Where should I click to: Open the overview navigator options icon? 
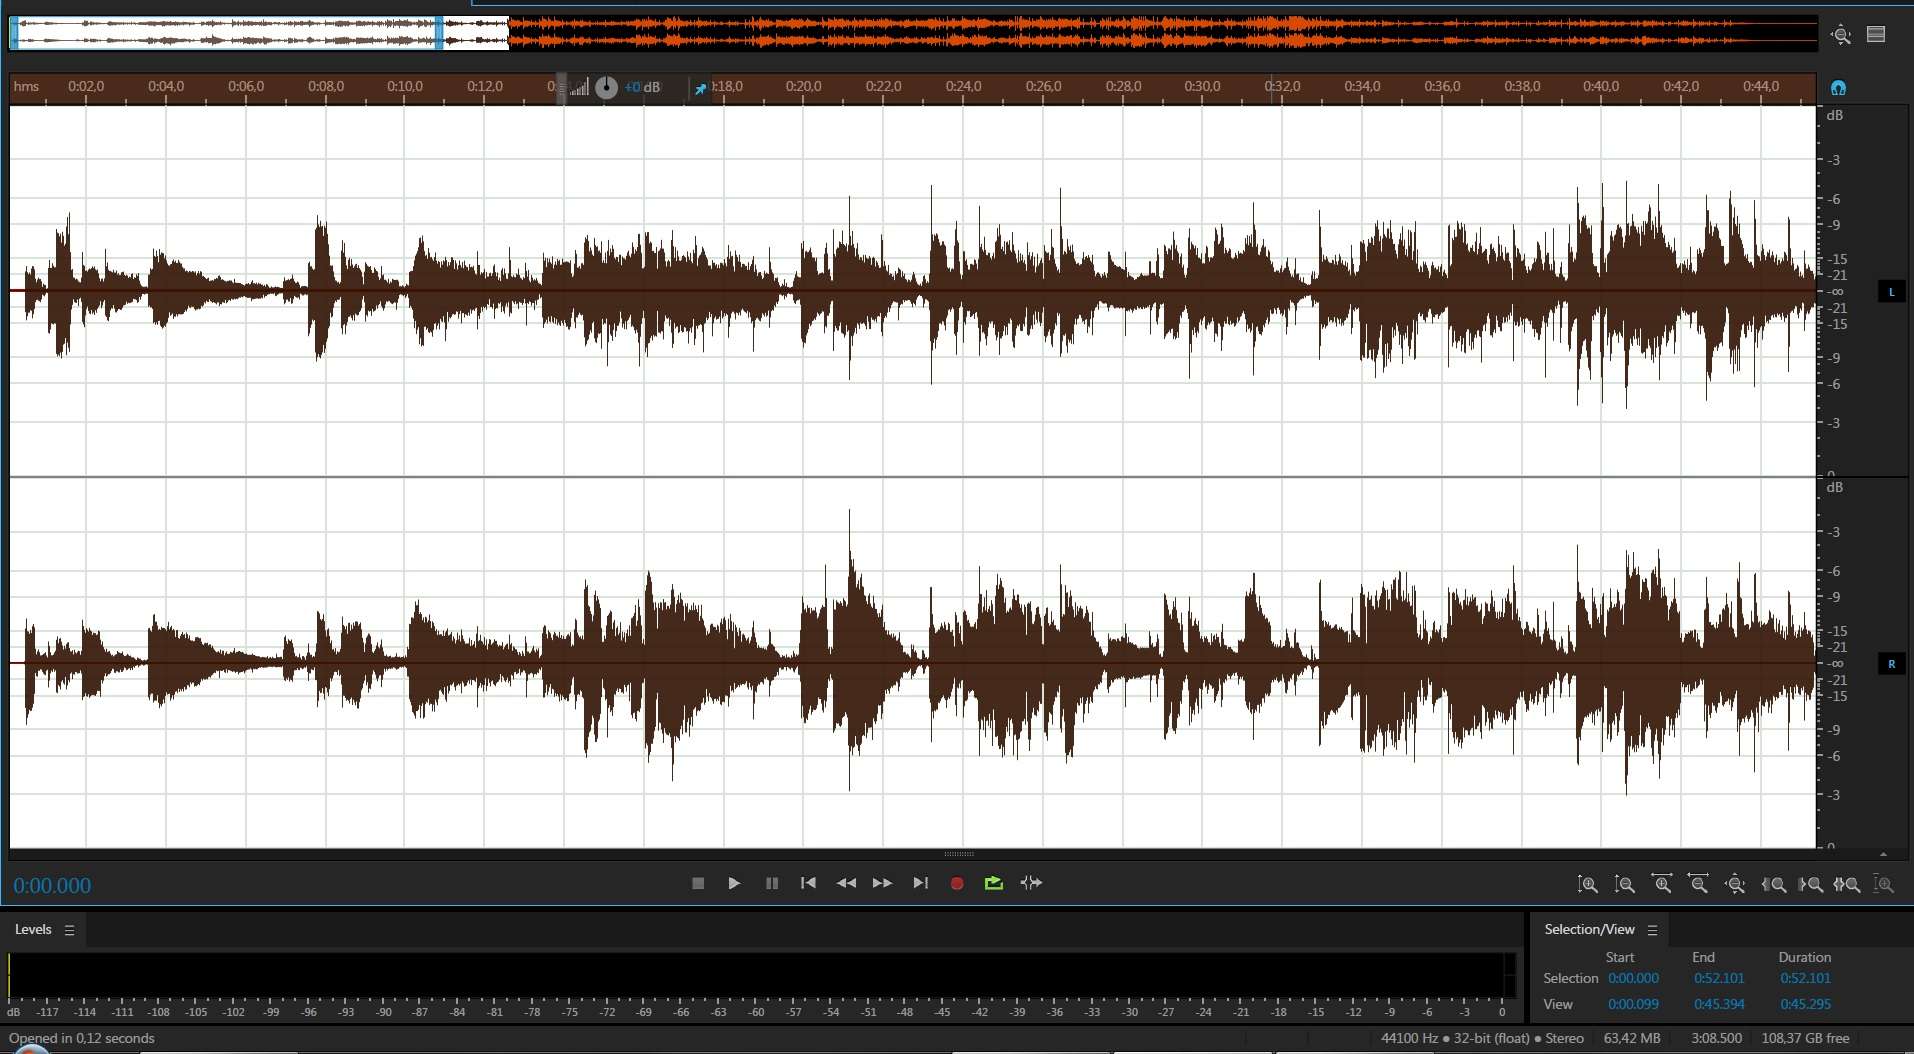[x=1876, y=35]
